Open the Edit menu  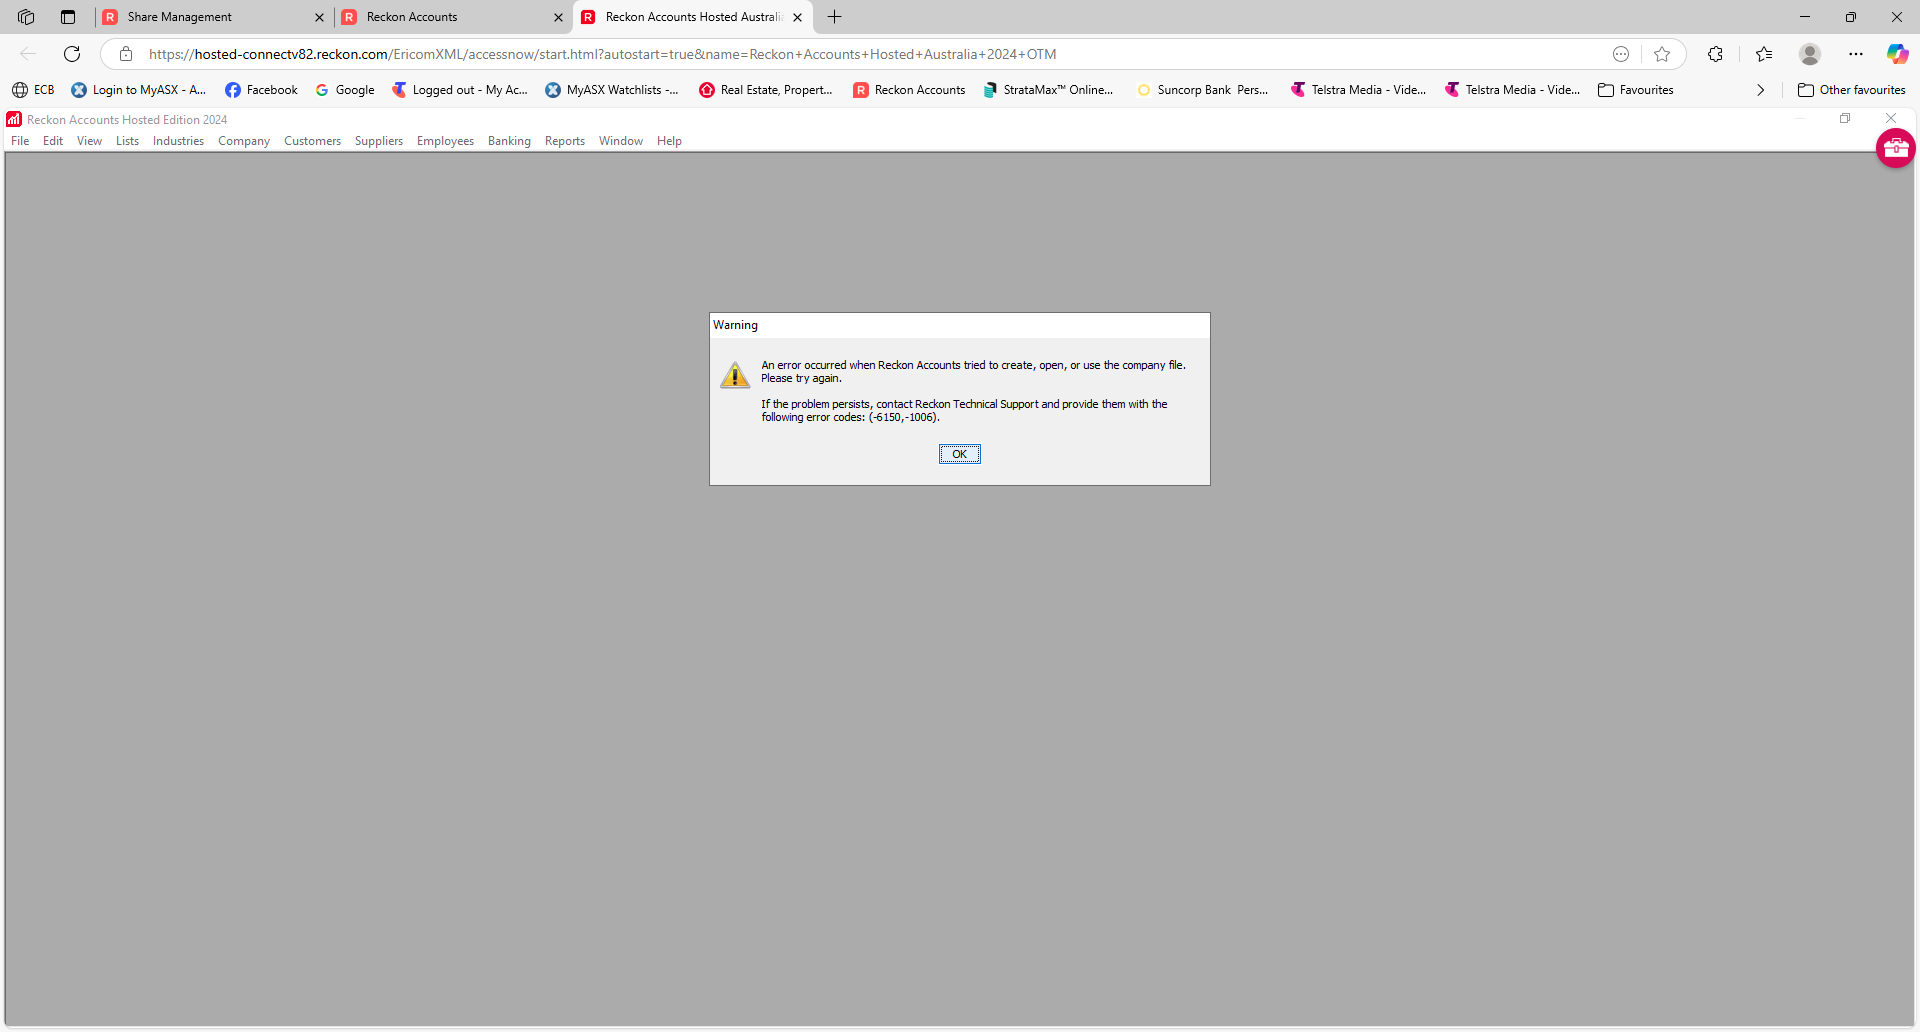pyautogui.click(x=53, y=141)
